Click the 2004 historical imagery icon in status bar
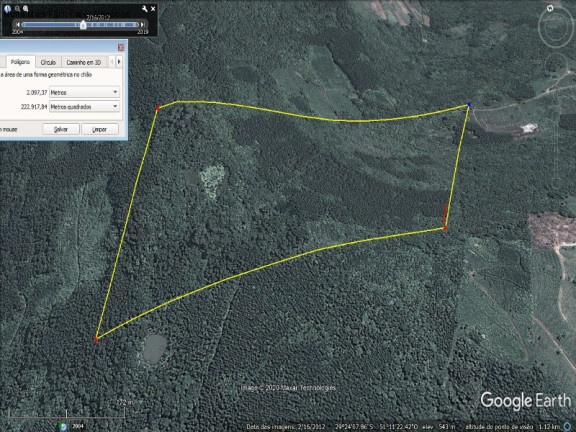 (x=63, y=426)
